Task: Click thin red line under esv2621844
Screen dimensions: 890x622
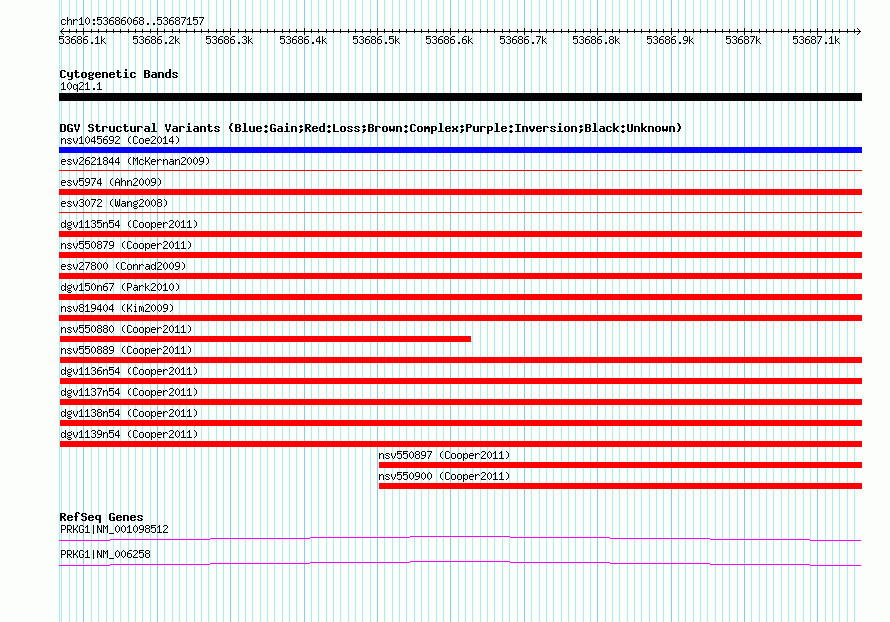Action: 460,170
